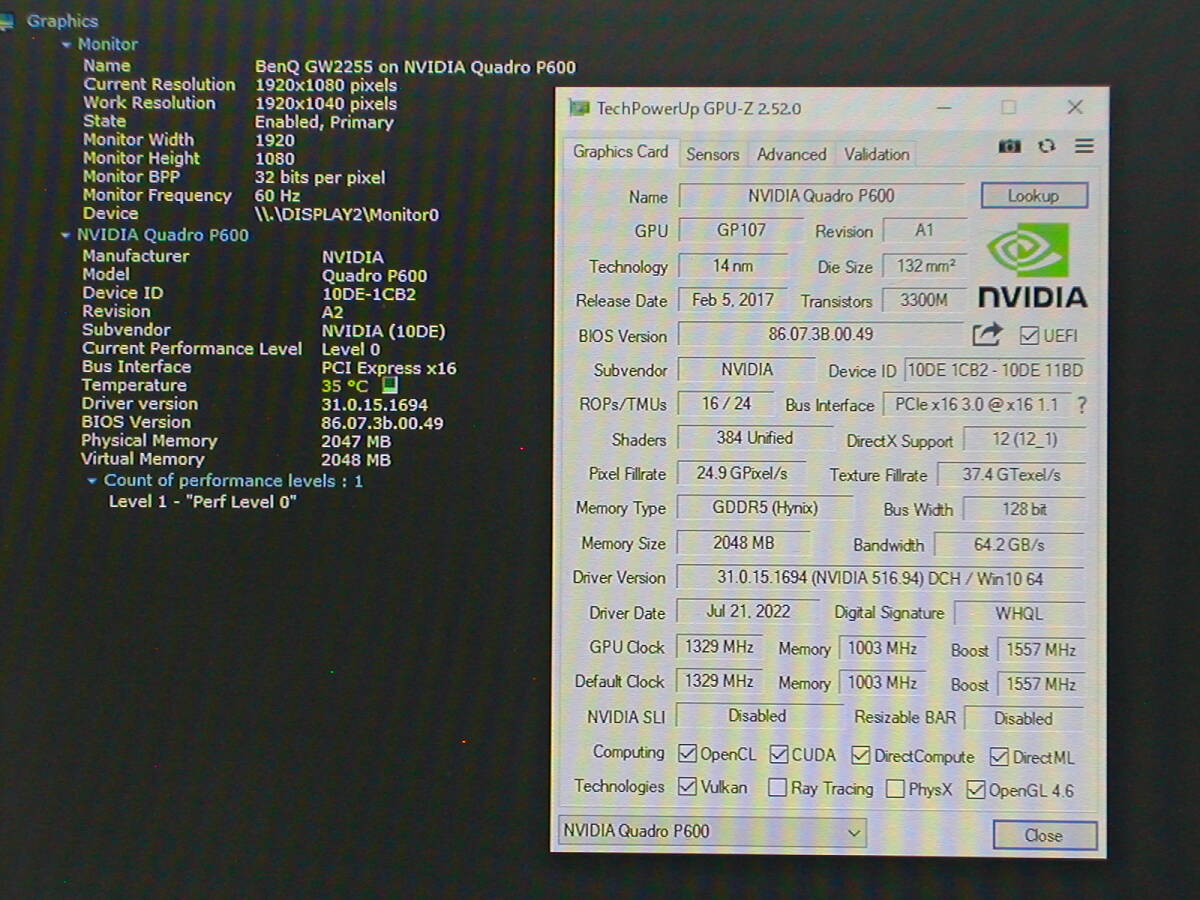
Task: Toggle the PhysX checkbox
Action: click(895, 789)
